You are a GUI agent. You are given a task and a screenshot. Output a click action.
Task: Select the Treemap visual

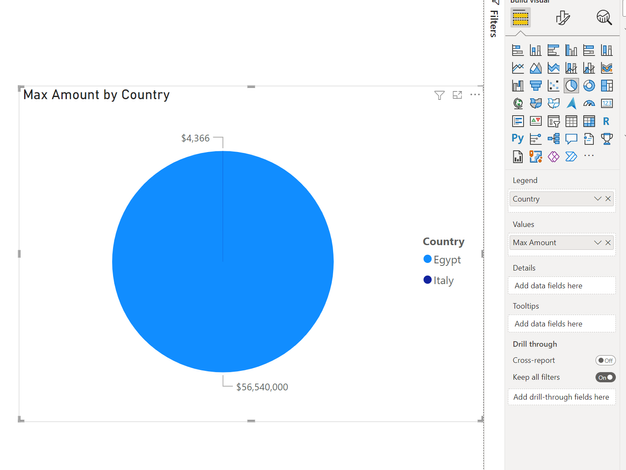pyautogui.click(x=606, y=85)
